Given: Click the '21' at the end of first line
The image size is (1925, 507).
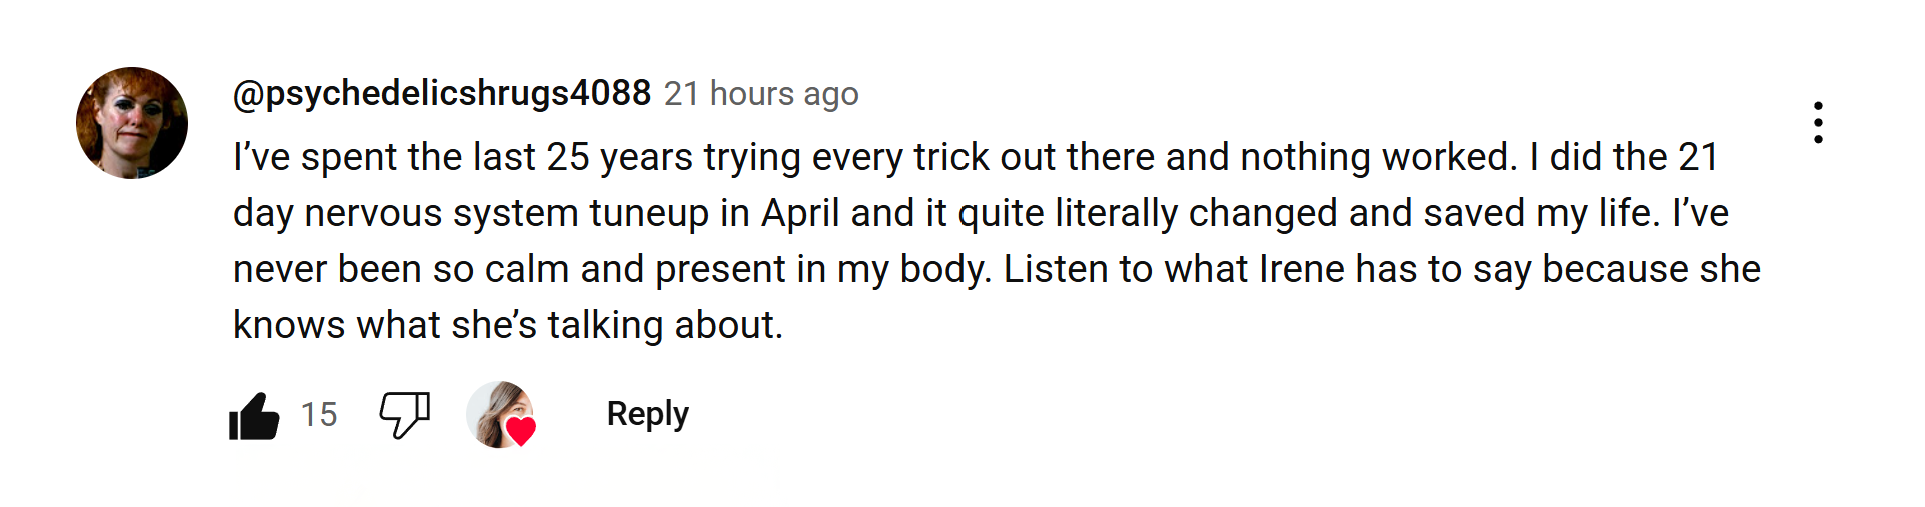Looking at the screenshot, I should click(x=1698, y=157).
